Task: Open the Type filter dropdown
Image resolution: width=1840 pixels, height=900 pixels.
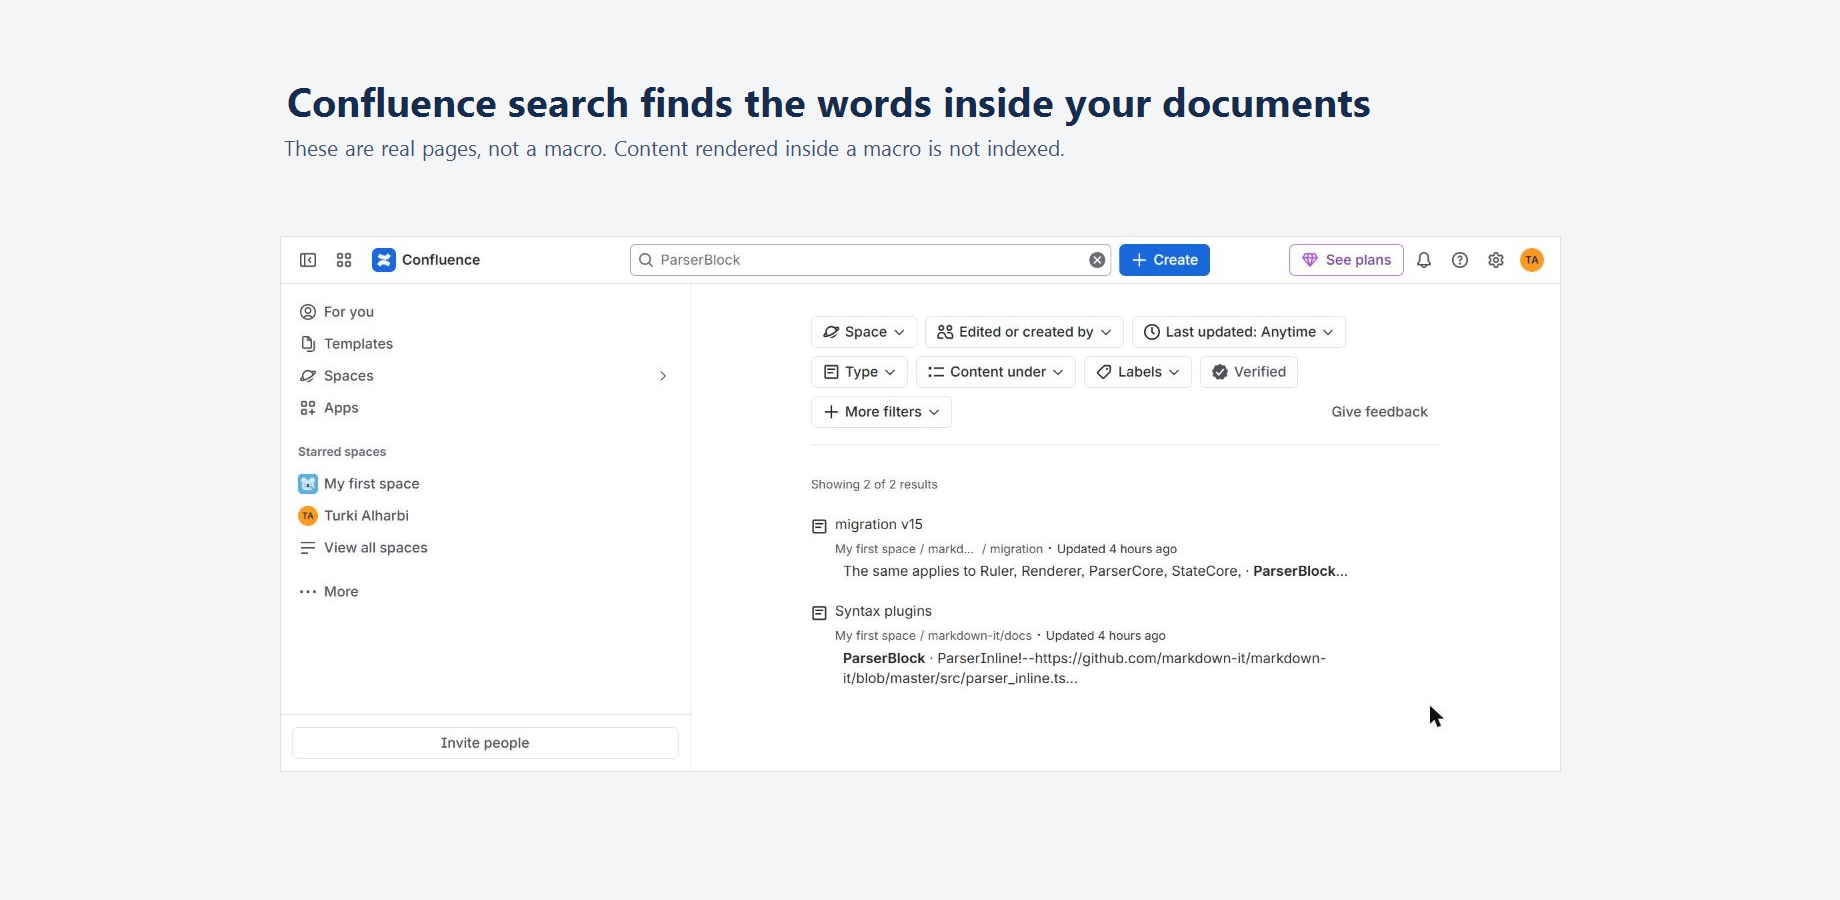Action: 859,372
